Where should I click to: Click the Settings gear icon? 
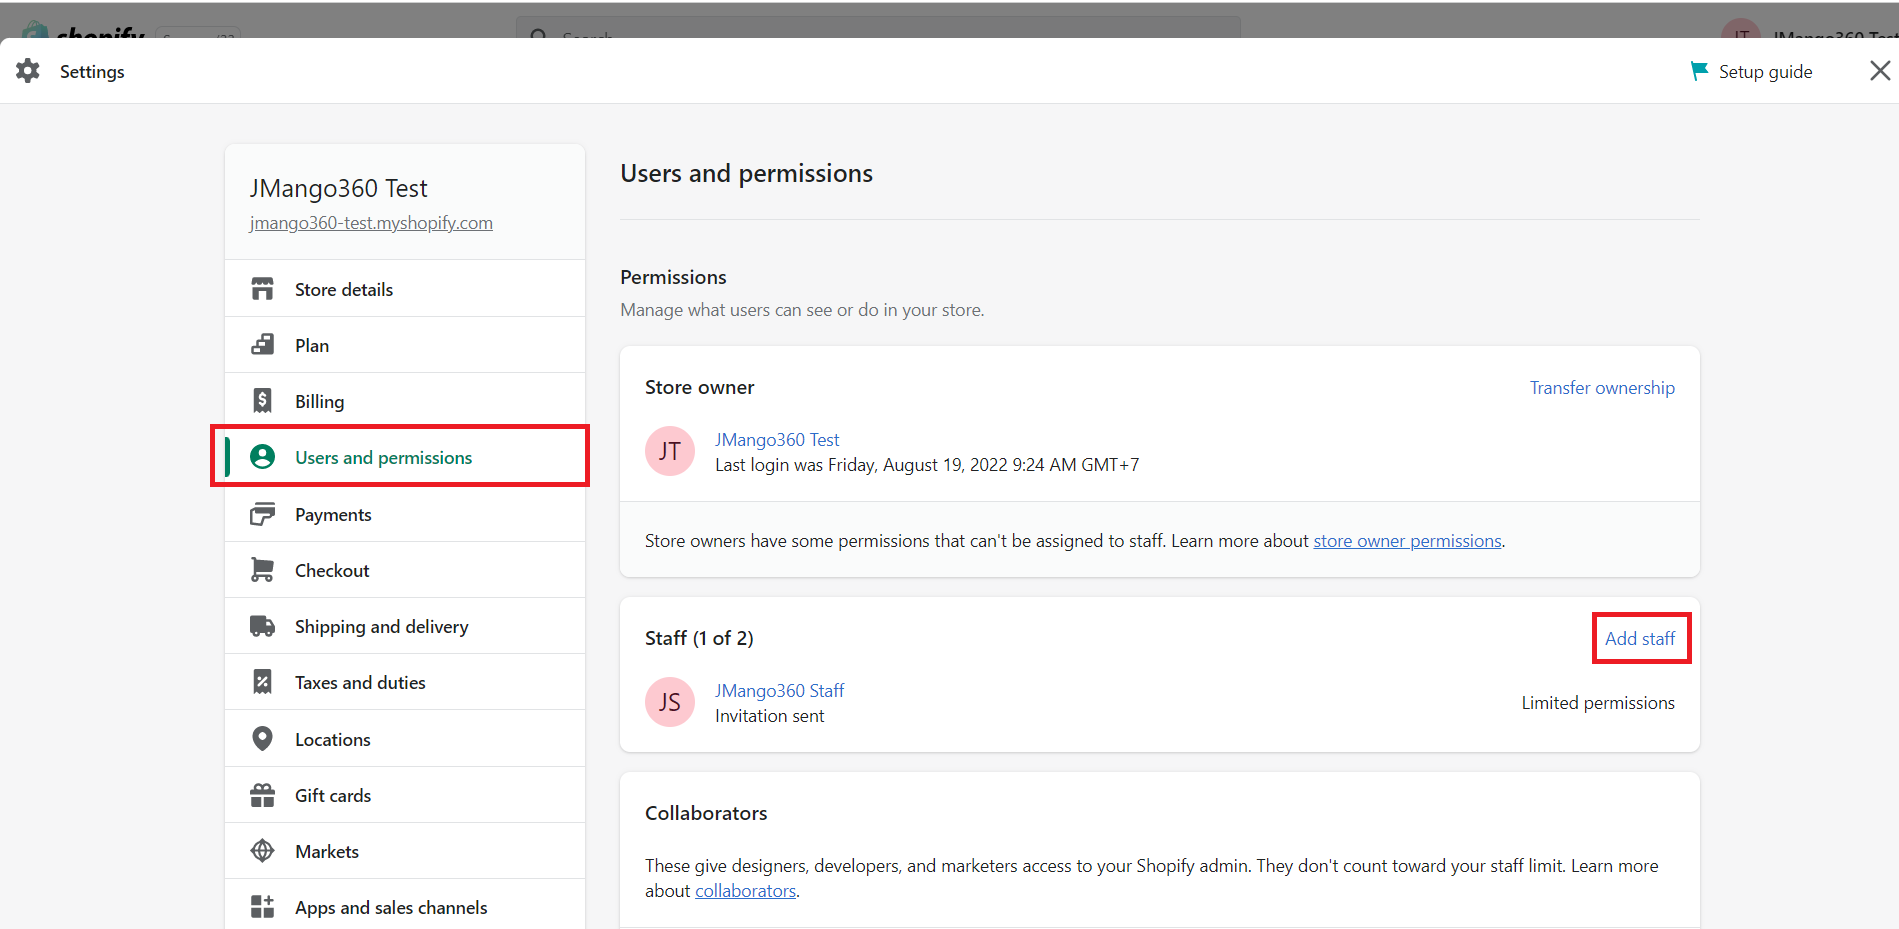tap(28, 71)
